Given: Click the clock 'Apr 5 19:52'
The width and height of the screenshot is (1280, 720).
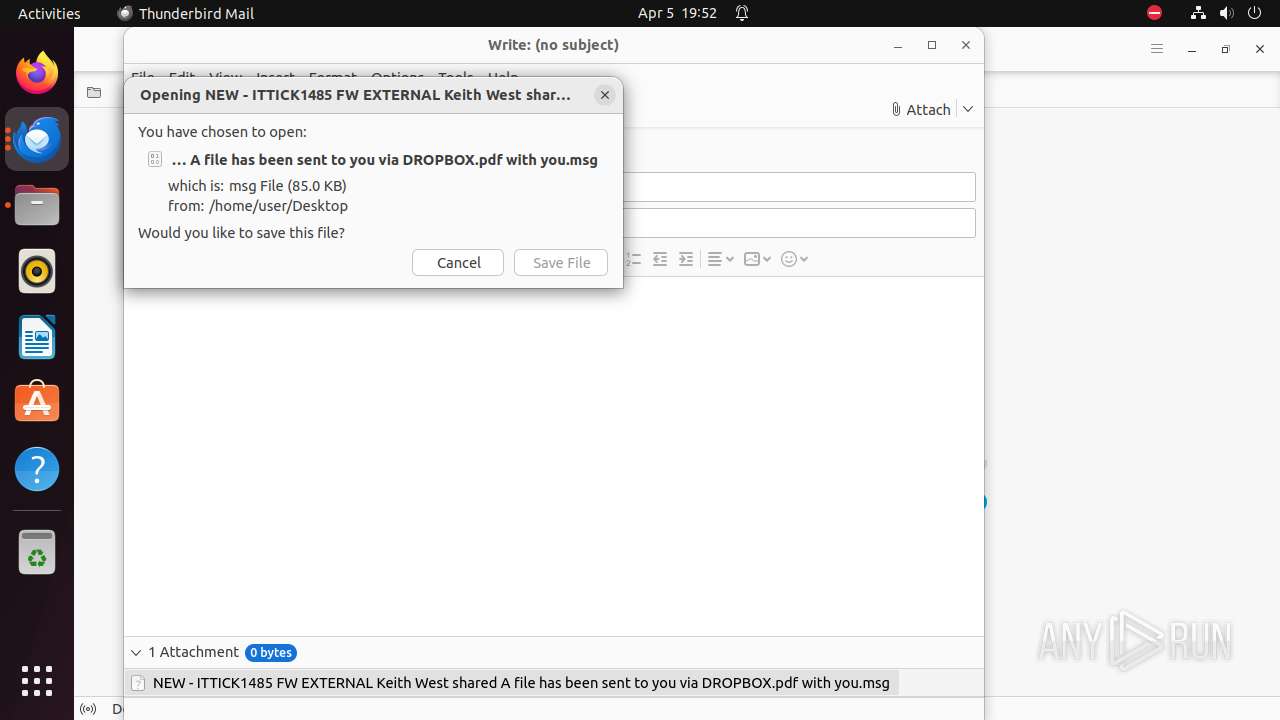Looking at the screenshot, I should coord(677,13).
